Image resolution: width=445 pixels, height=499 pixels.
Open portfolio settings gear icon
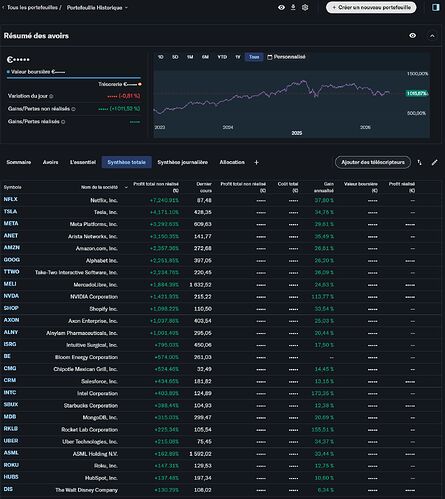(305, 7)
